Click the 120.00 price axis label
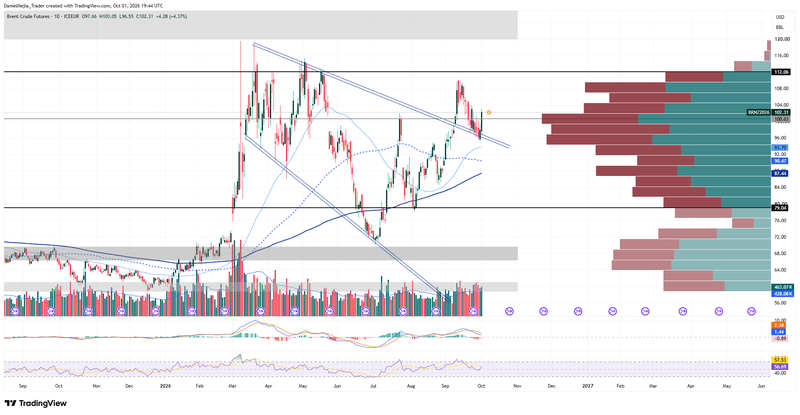The image size is (800, 415). pos(782,39)
